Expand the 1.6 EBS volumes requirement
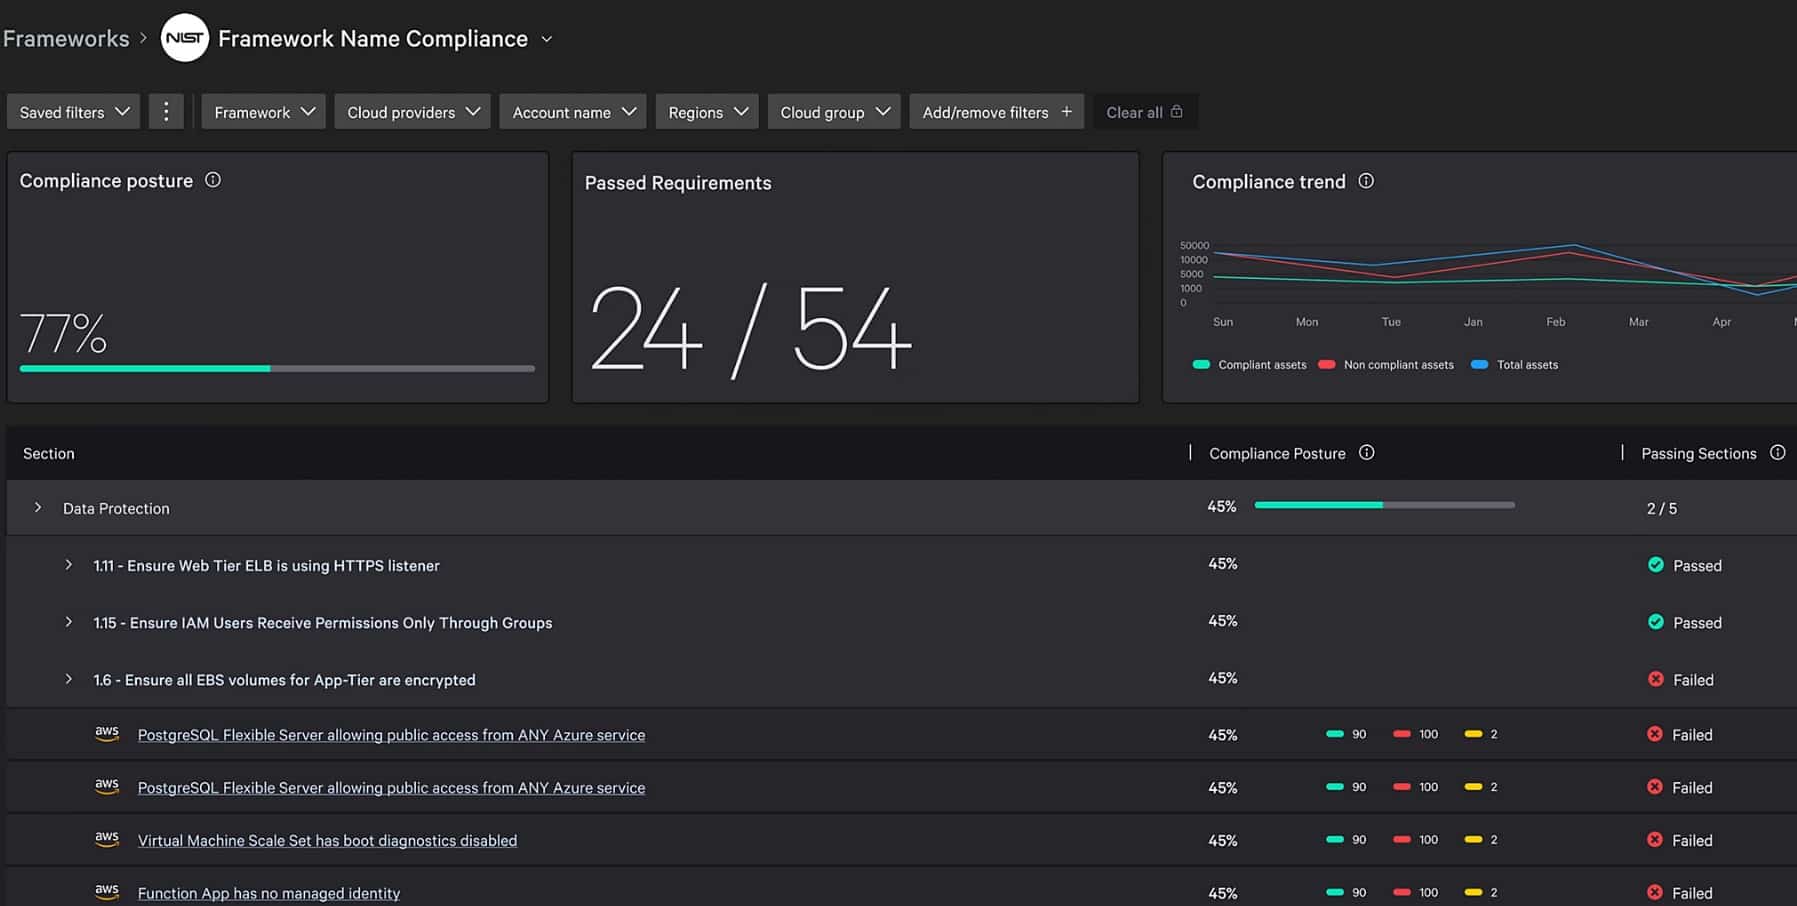 tap(68, 679)
